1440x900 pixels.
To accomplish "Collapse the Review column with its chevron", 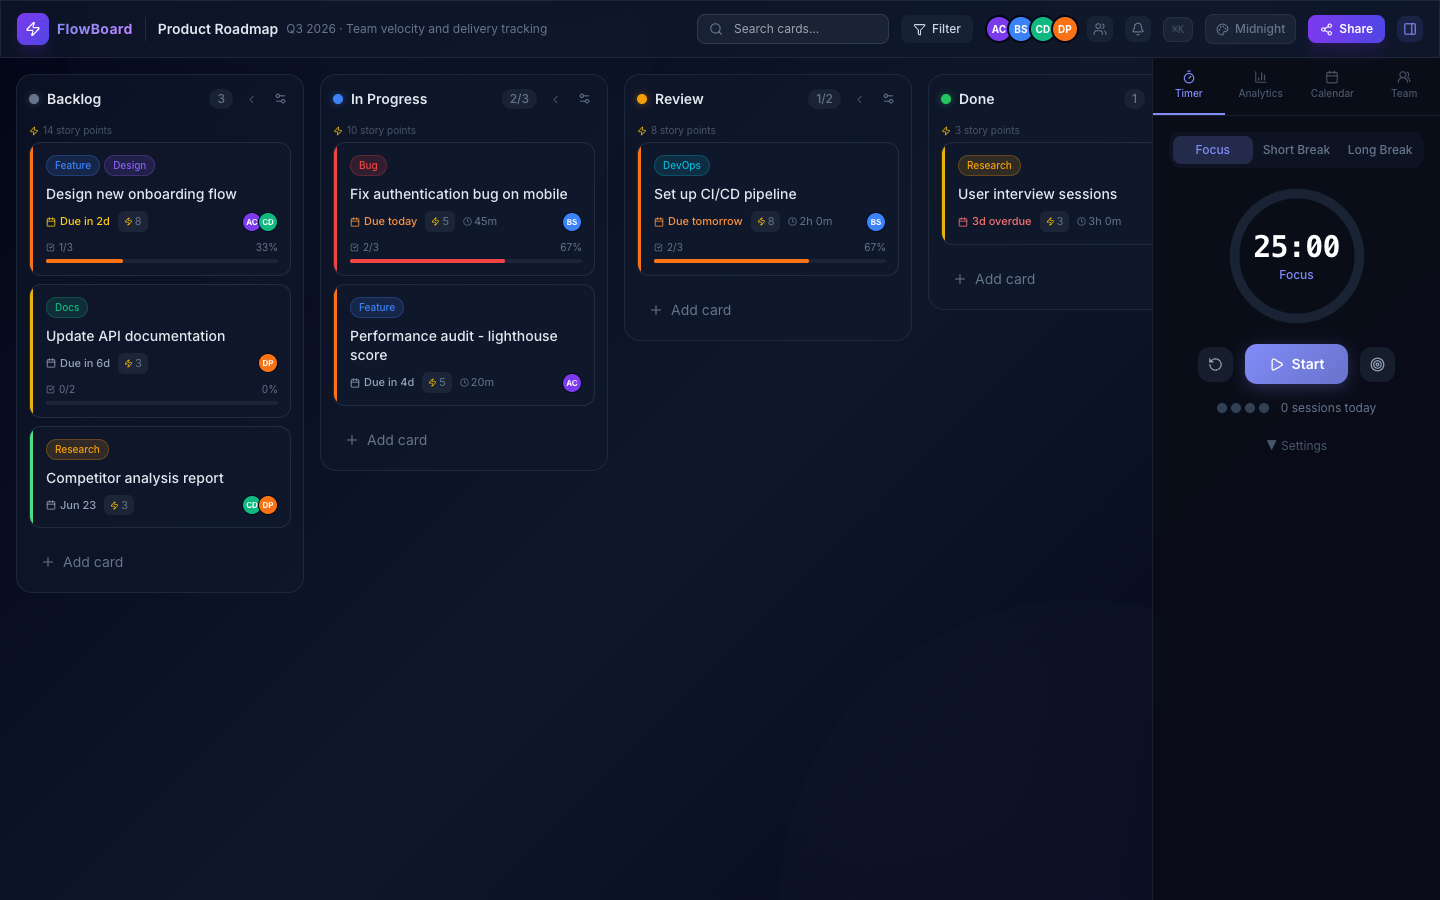I will click(x=860, y=99).
